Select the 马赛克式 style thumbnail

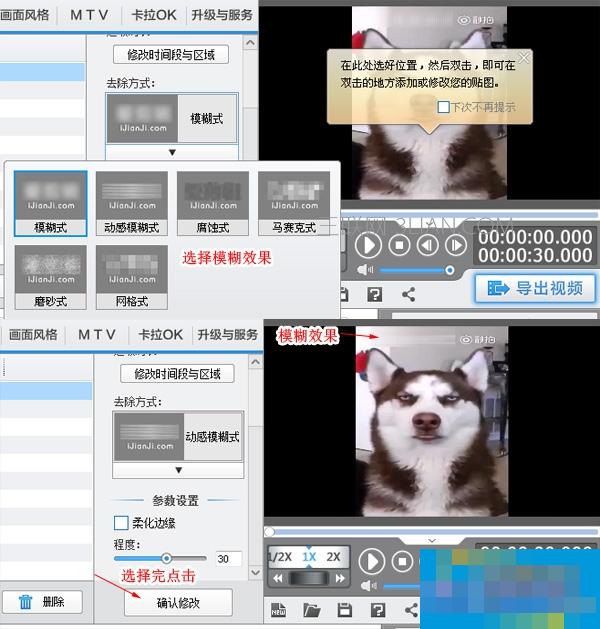[x=294, y=203]
